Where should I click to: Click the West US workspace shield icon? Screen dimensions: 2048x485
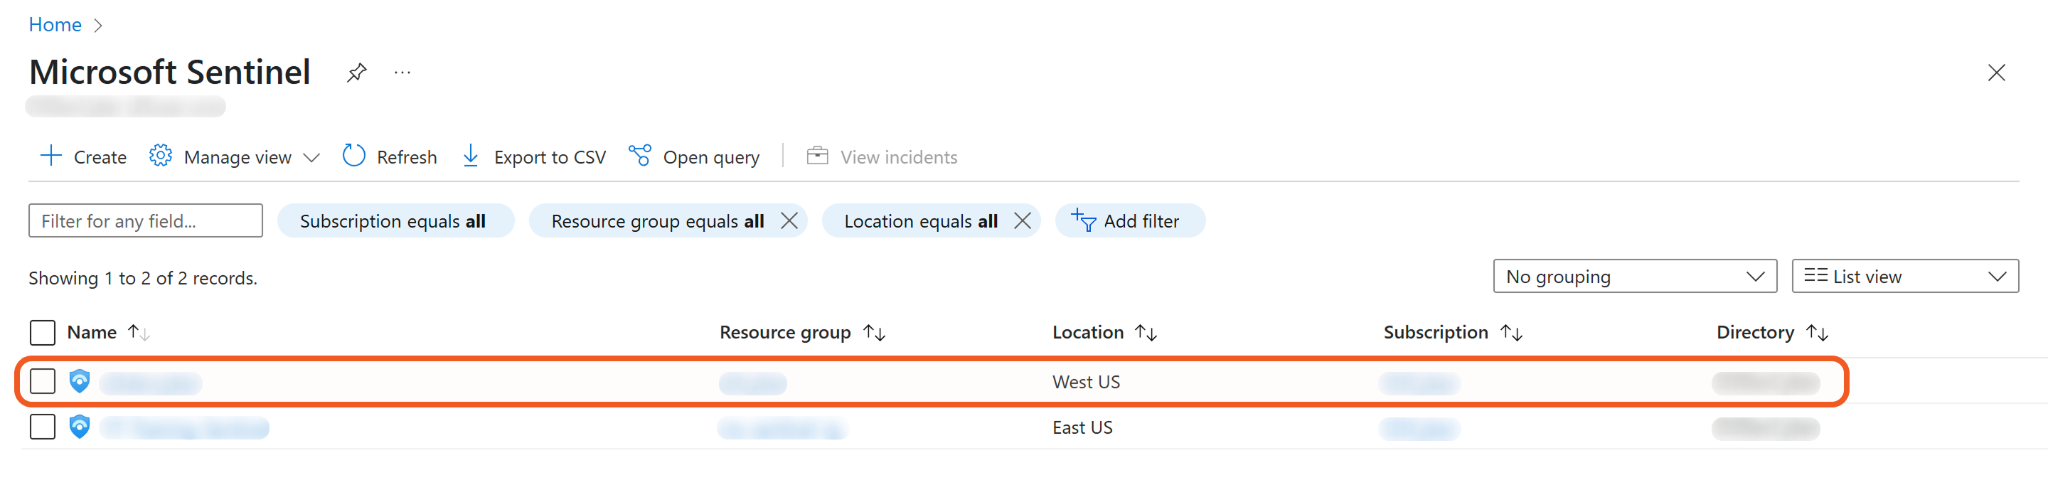tap(80, 381)
